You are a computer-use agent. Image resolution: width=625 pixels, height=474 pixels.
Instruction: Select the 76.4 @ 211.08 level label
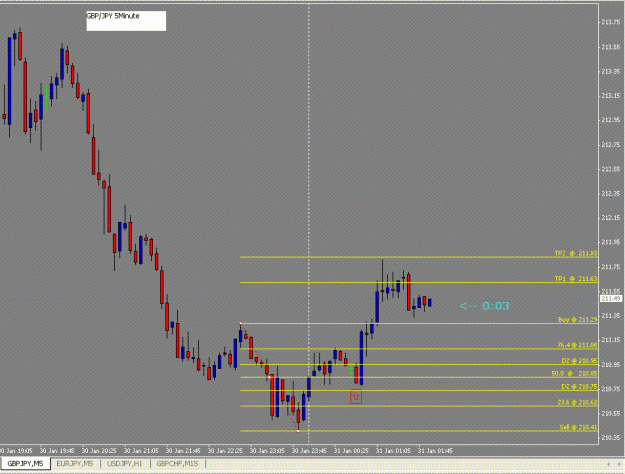pos(577,345)
